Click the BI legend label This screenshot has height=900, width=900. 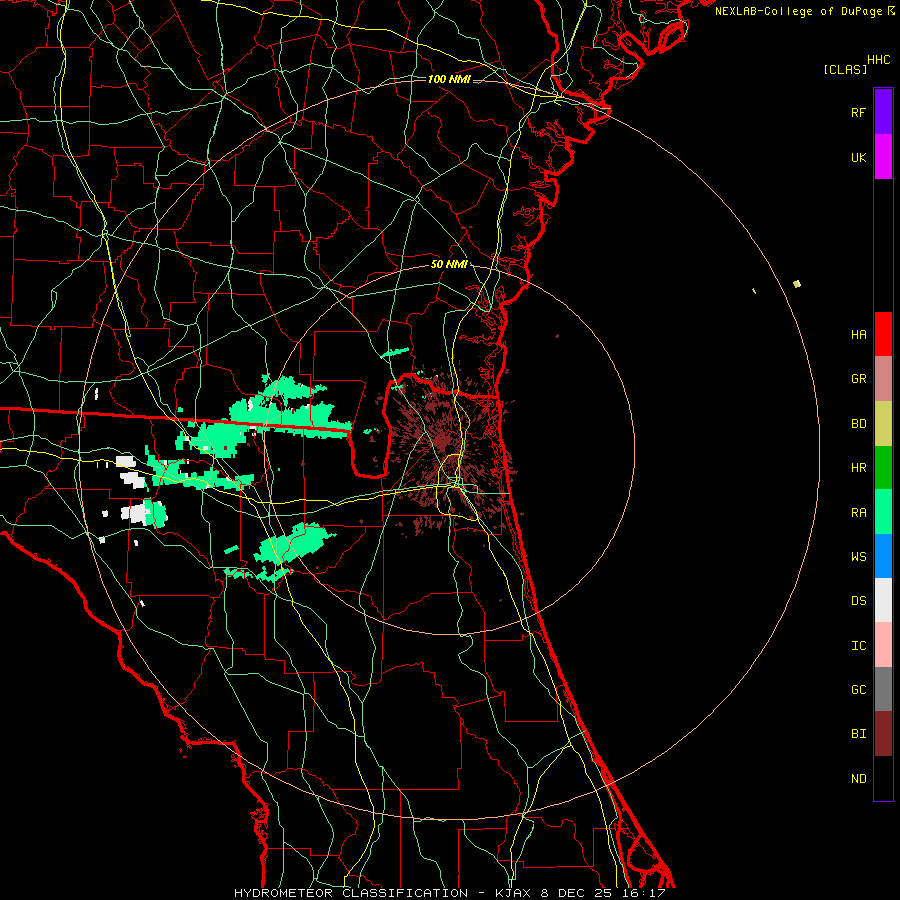tap(858, 734)
